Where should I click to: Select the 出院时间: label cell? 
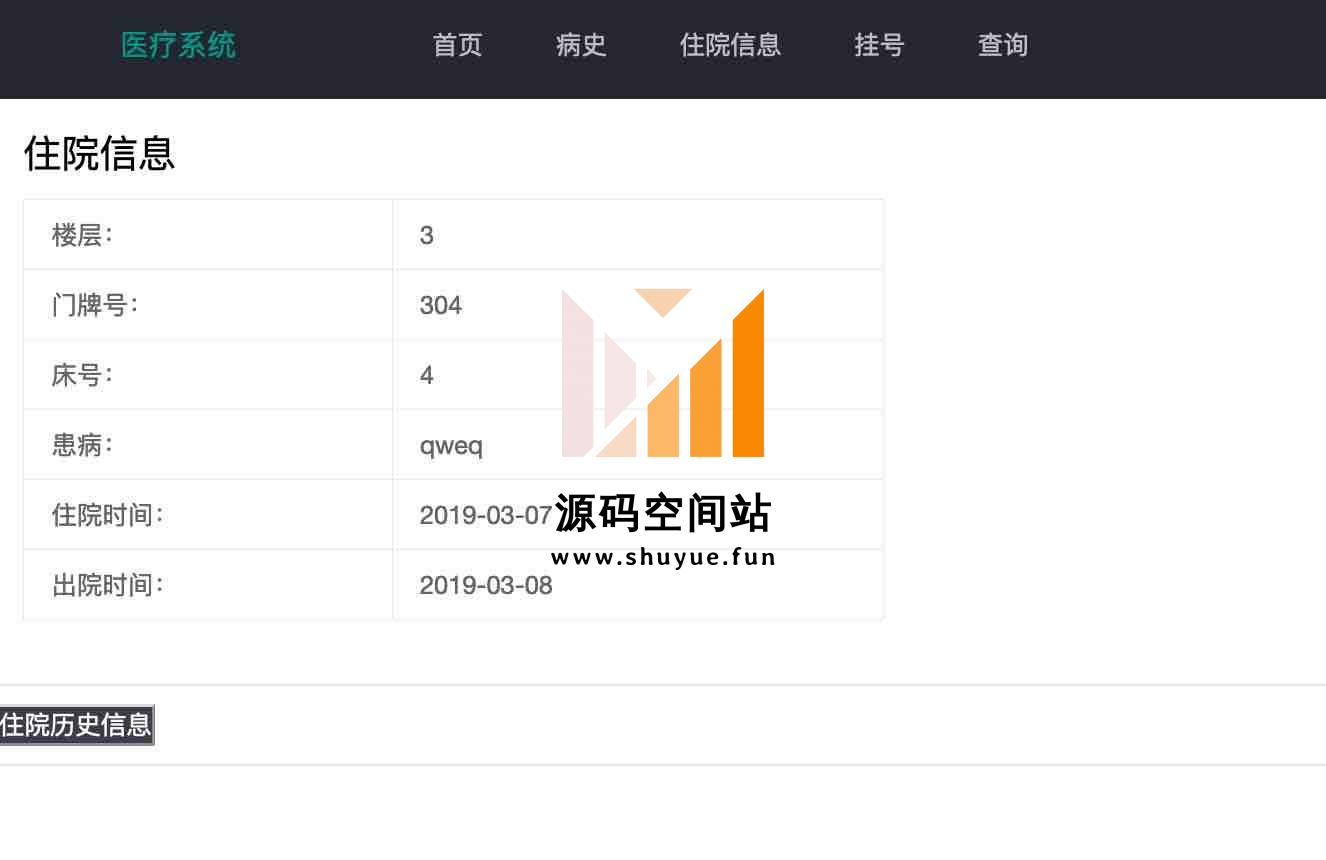click(x=208, y=585)
